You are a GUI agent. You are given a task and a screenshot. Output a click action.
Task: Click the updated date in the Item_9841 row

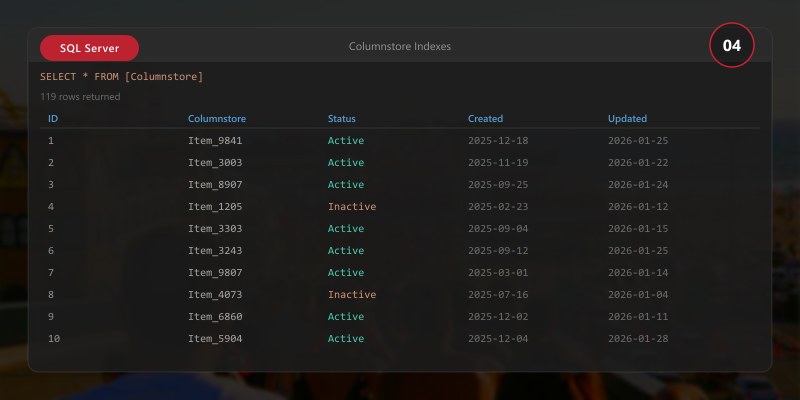(638, 140)
